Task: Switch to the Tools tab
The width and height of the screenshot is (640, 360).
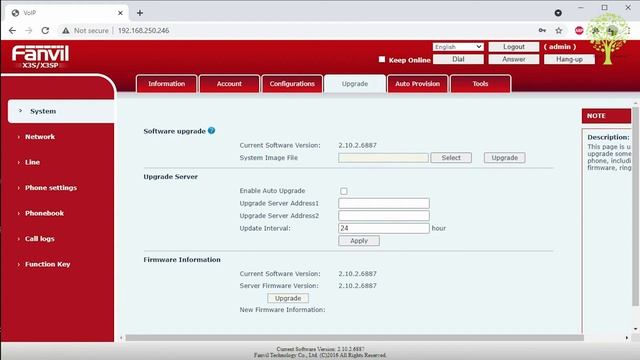Action: (480, 84)
